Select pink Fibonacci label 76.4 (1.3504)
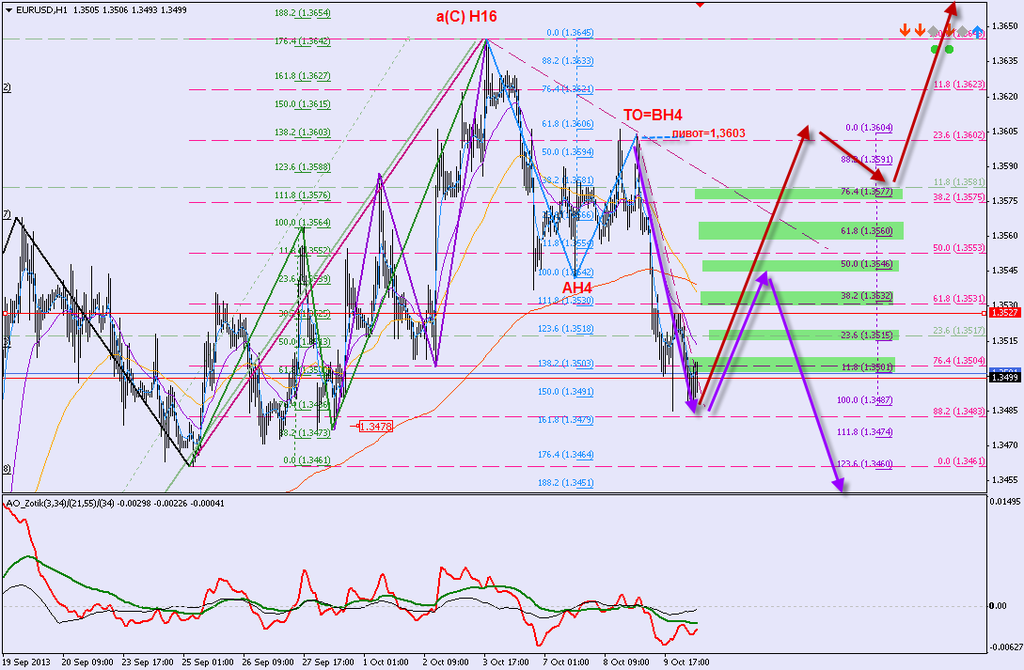This screenshot has height=670, width=1024. click(959, 360)
